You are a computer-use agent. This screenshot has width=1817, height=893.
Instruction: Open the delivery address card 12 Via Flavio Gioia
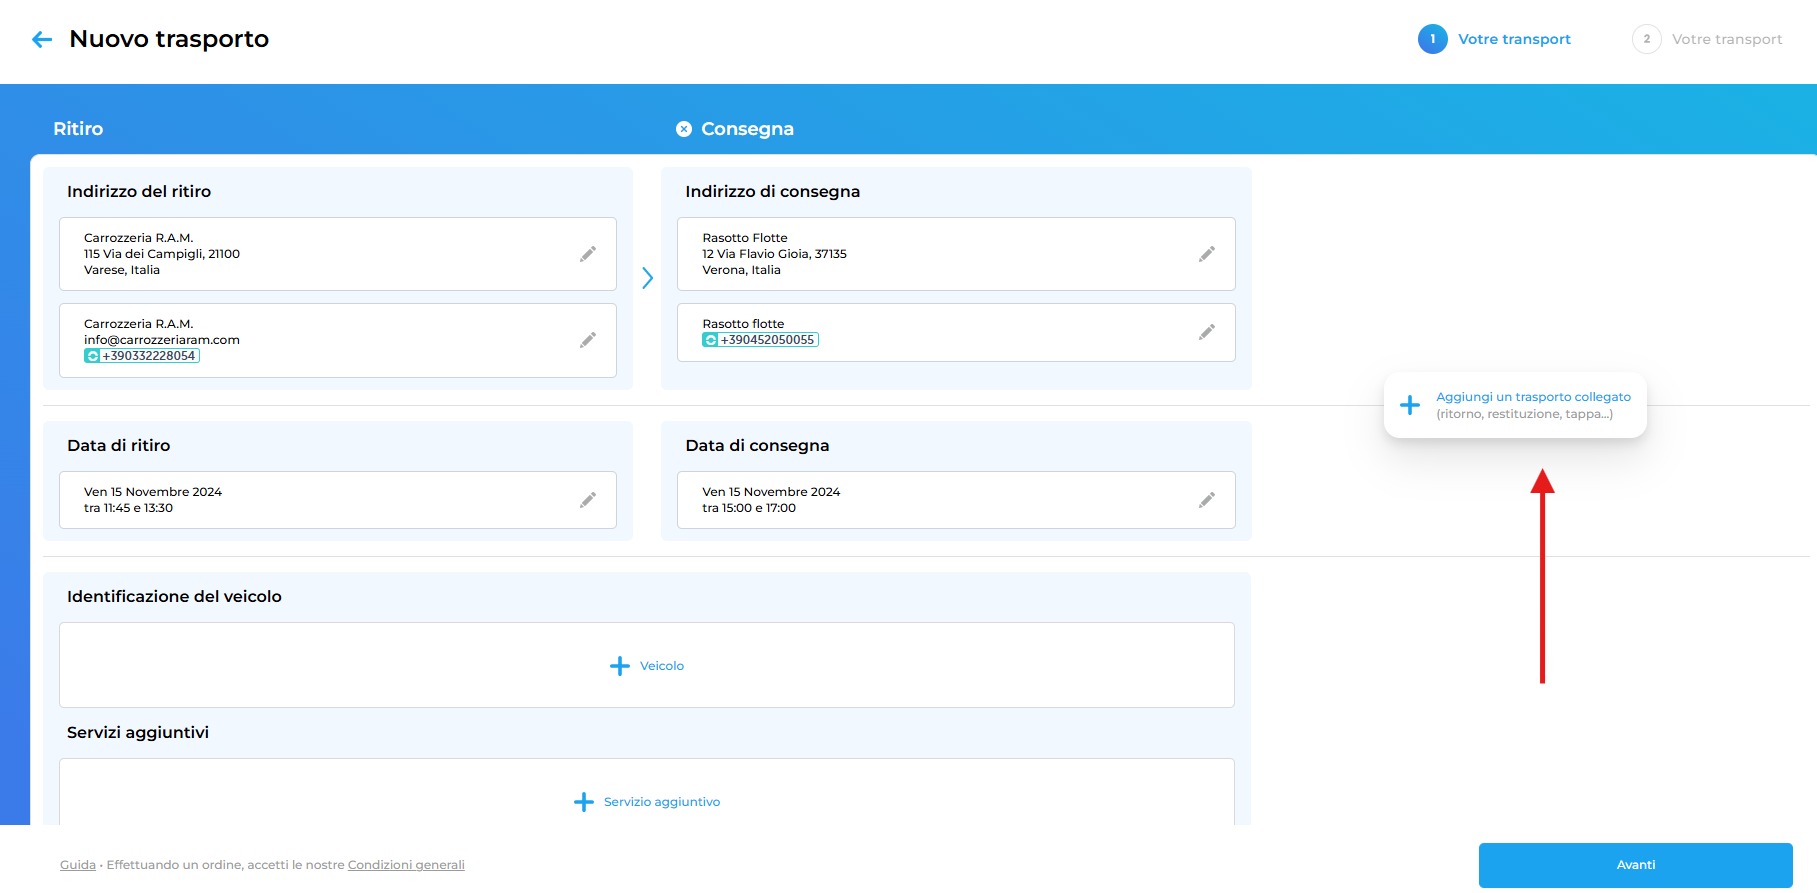point(956,254)
